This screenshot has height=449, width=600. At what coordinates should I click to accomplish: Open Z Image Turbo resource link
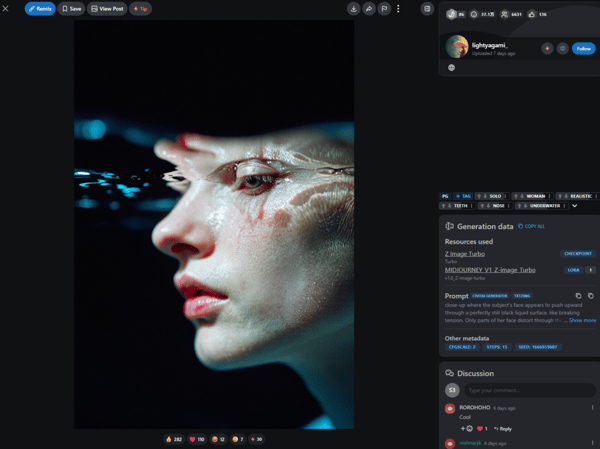tap(465, 253)
